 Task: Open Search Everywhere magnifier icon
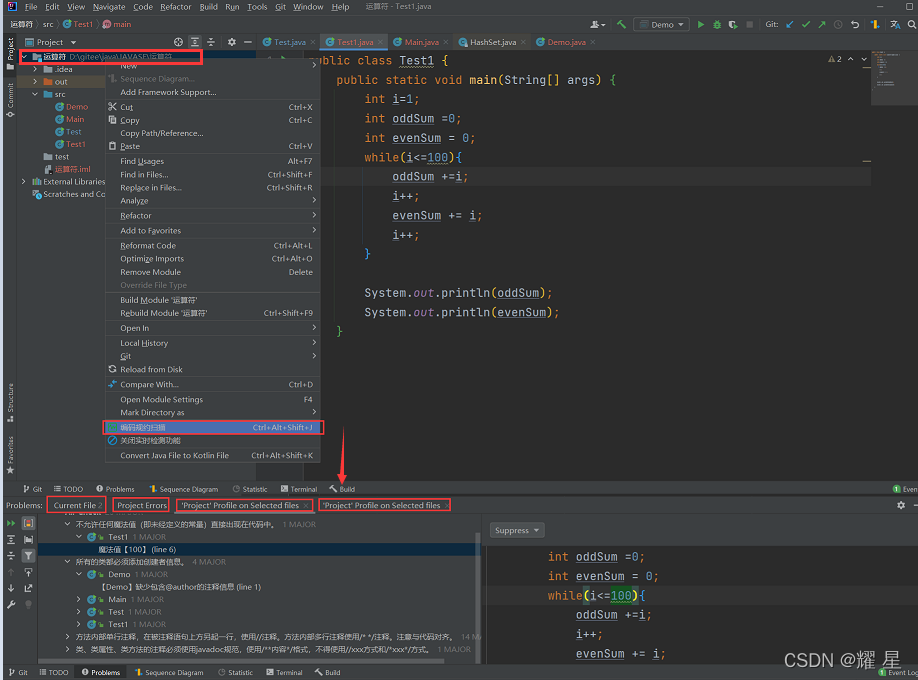[912, 25]
